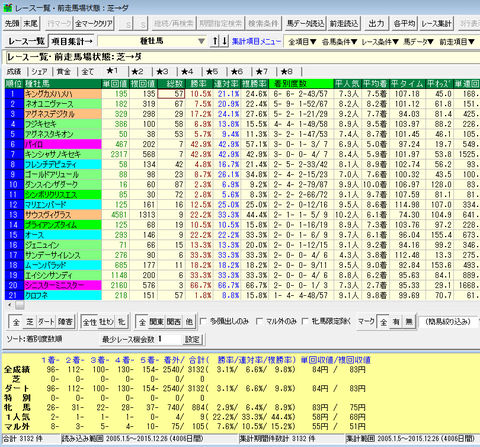This screenshot has height=447, width=480.
Task: Click 全マーククリア button
Action: pos(94,24)
